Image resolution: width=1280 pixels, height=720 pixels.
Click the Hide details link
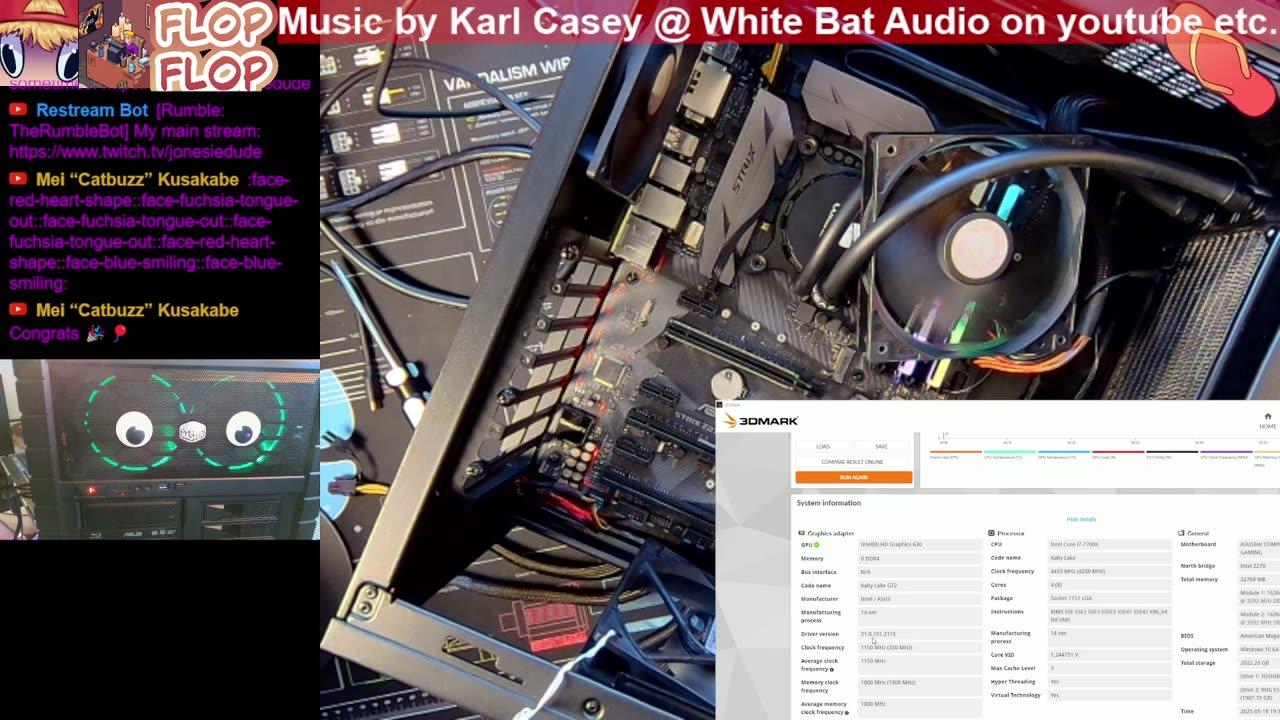click(x=1081, y=519)
